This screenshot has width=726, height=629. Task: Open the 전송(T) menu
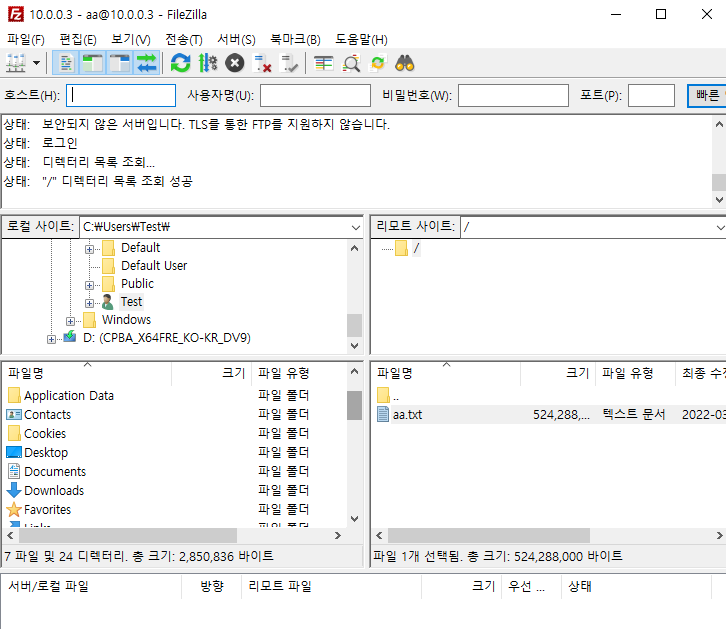pos(184,40)
